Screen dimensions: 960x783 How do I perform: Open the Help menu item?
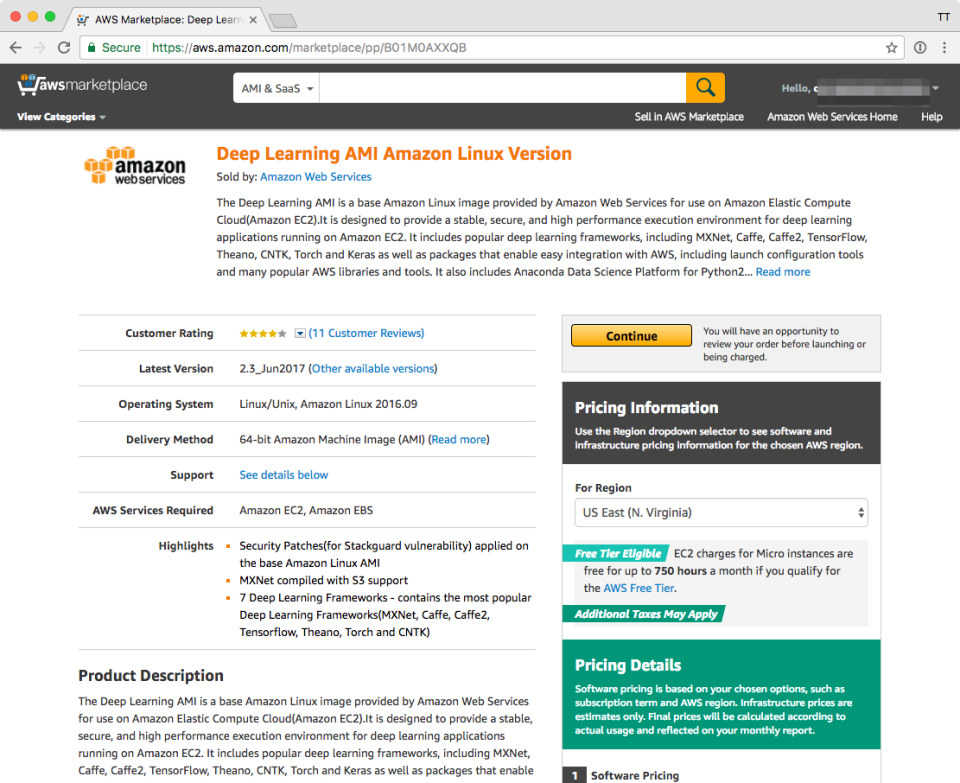click(x=931, y=117)
